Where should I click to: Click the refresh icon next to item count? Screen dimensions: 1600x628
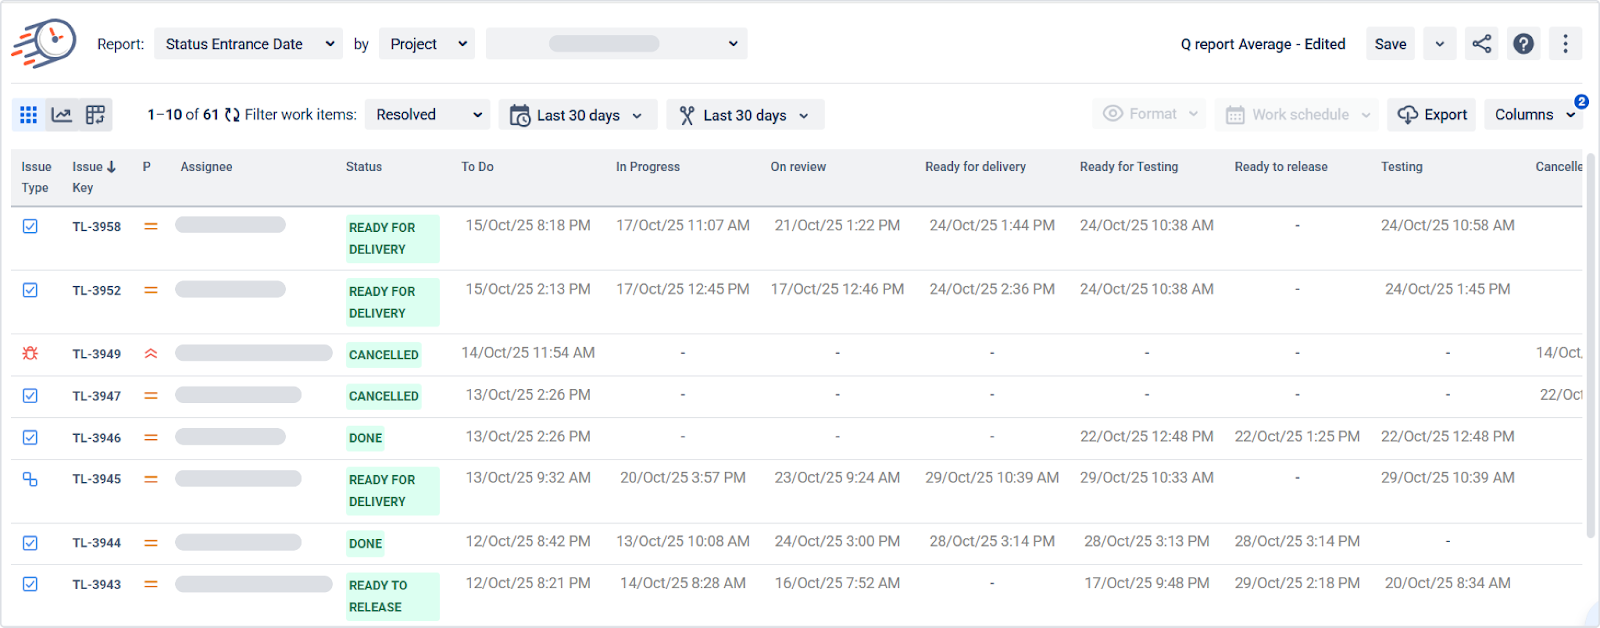tap(232, 115)
